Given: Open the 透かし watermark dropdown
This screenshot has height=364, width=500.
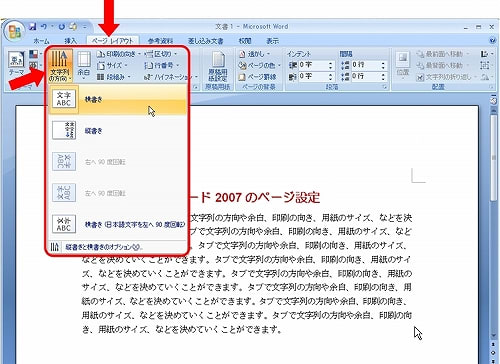Looking at the screenshot, I should pyautogui.click(x=254, y=54).
